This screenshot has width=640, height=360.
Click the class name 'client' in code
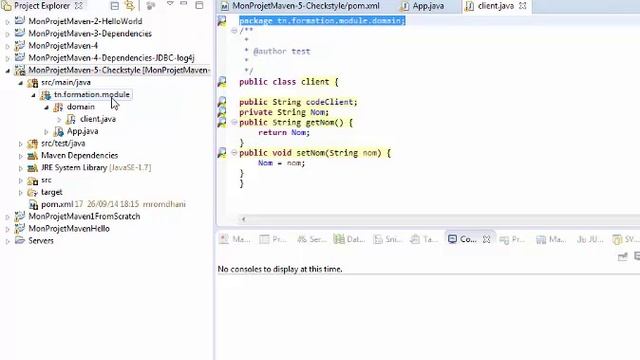click(x=315, y=82)
